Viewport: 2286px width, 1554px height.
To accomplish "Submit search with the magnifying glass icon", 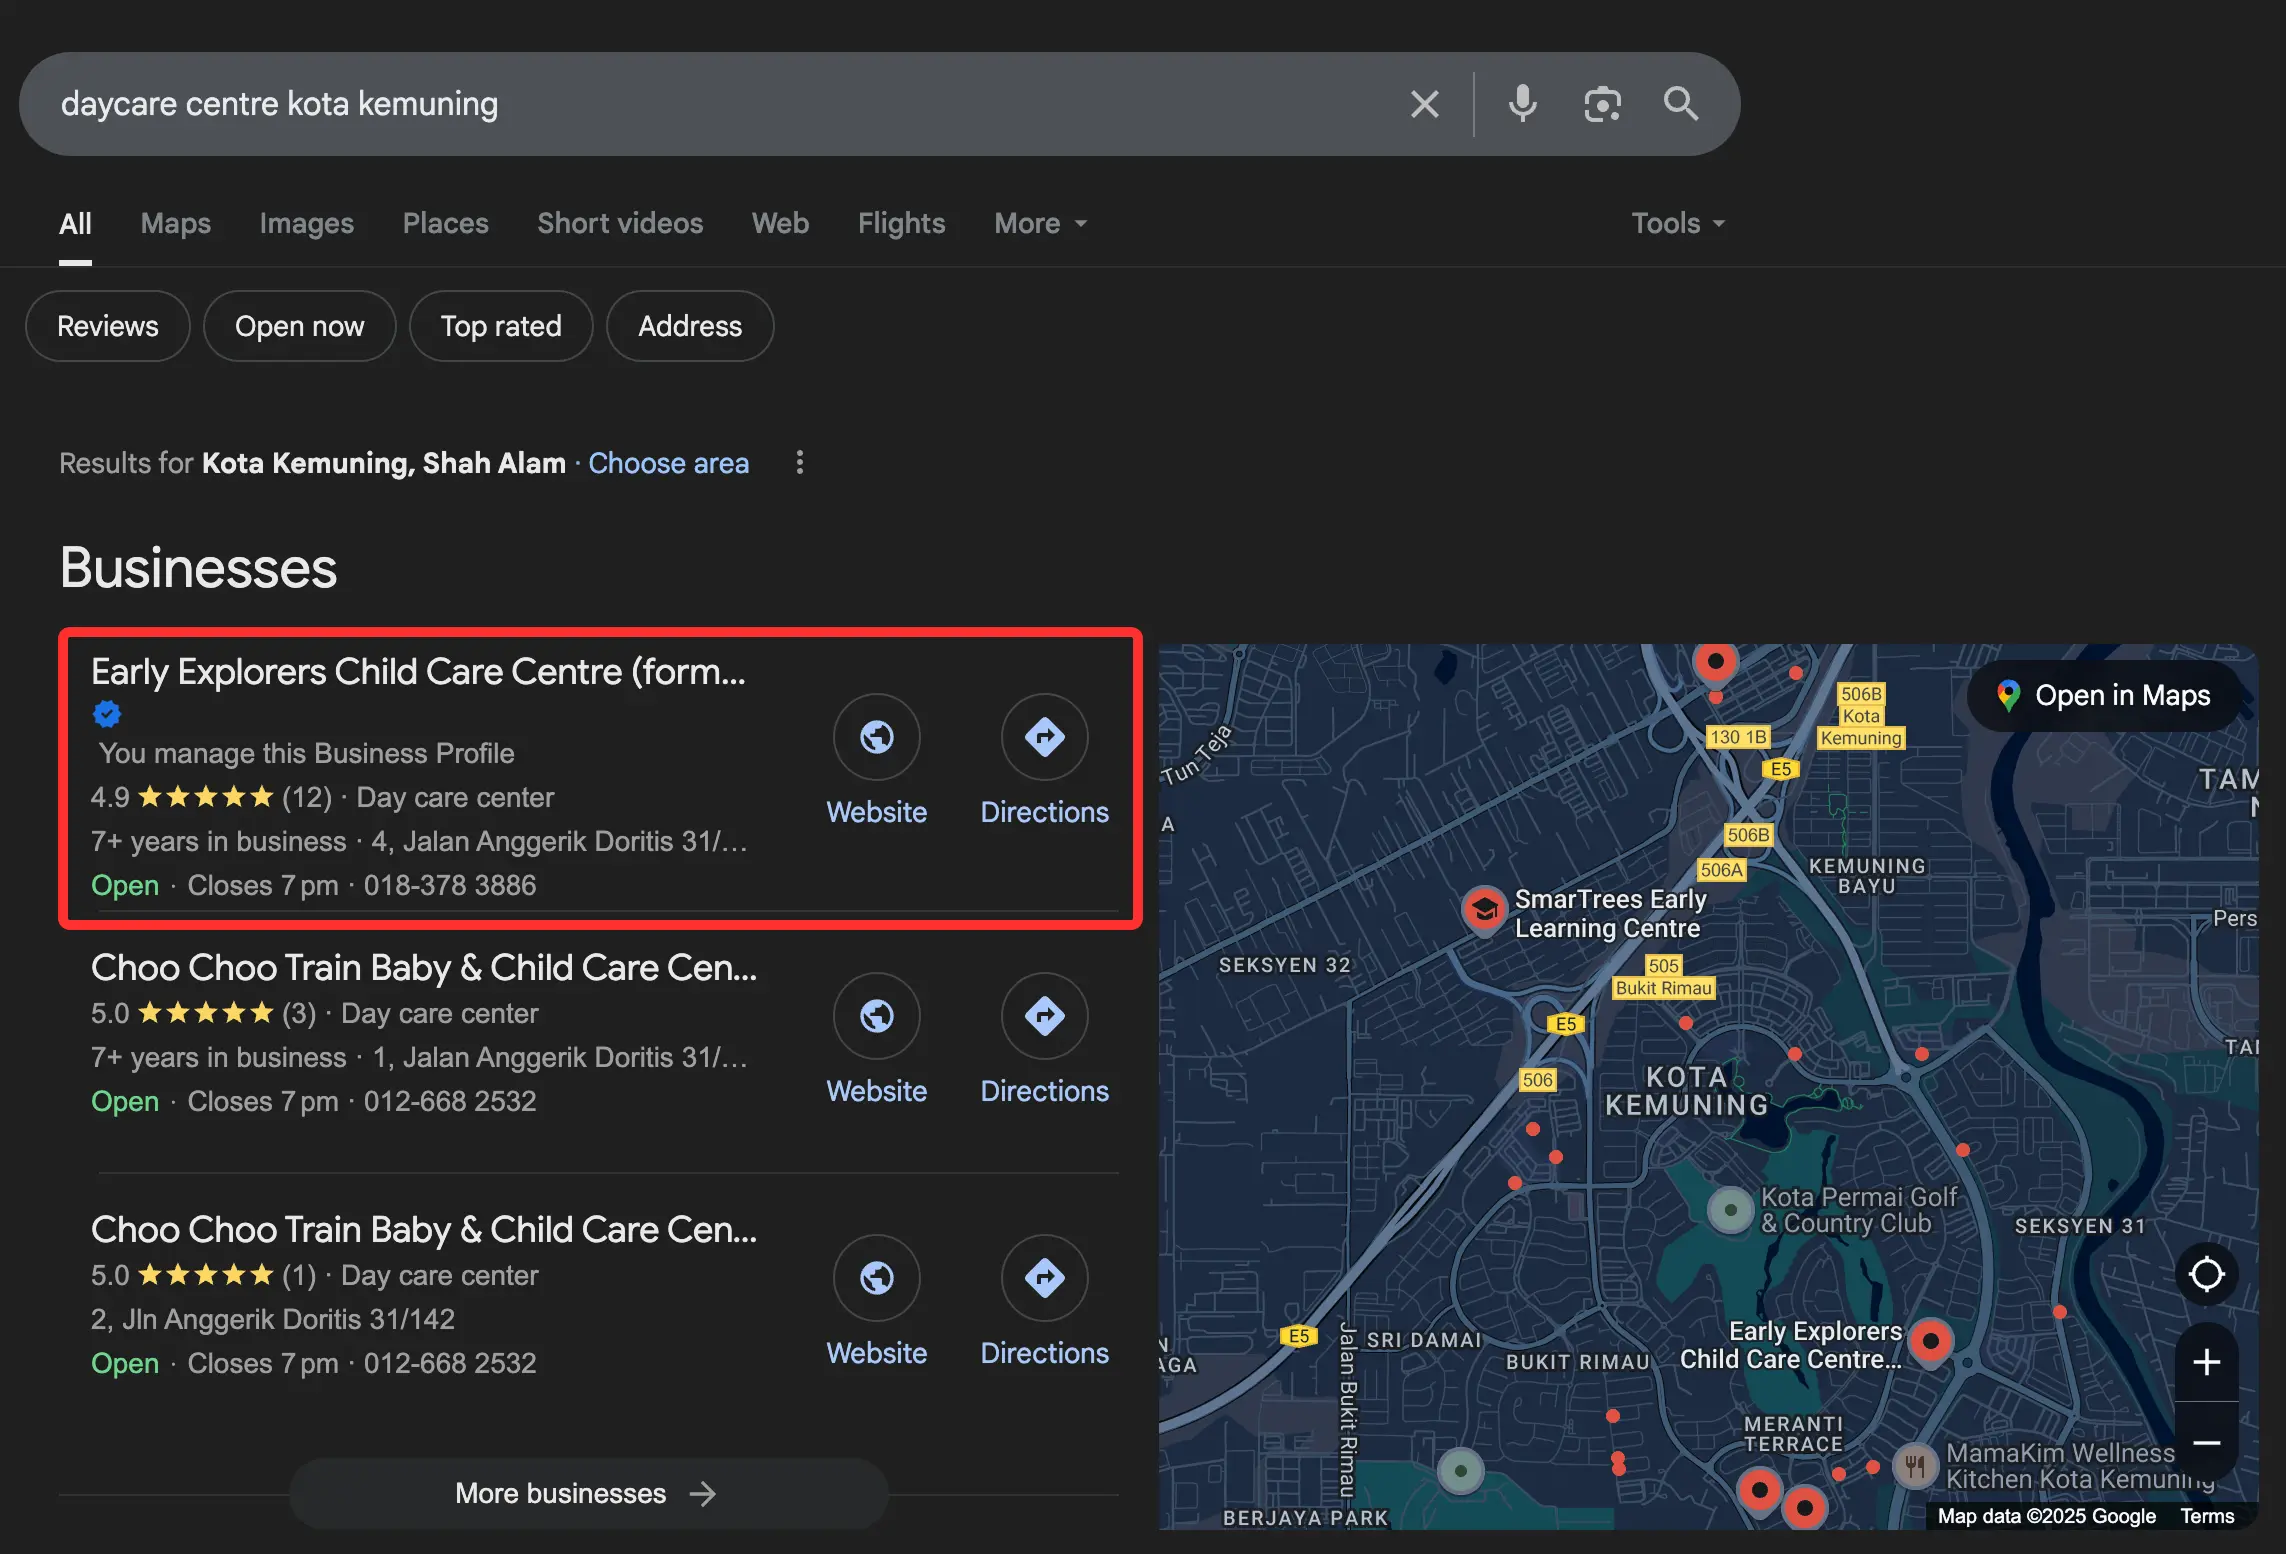I will click(1680, 104).
